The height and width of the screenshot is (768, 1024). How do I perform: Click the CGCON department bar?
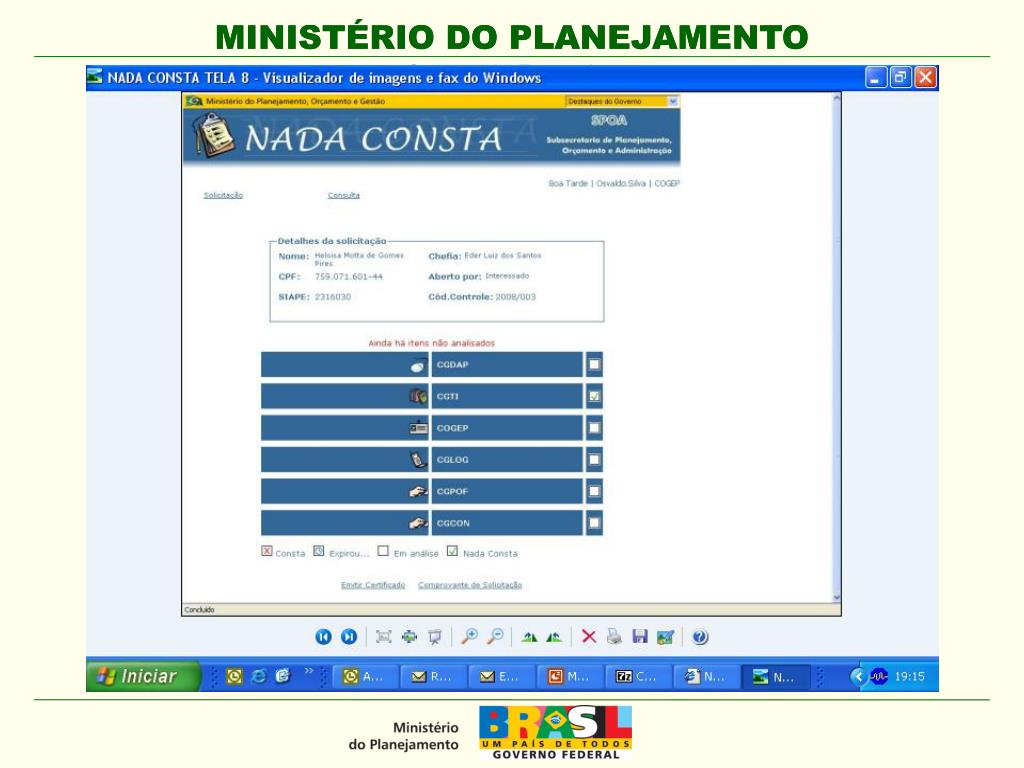(x=507, y=522)
